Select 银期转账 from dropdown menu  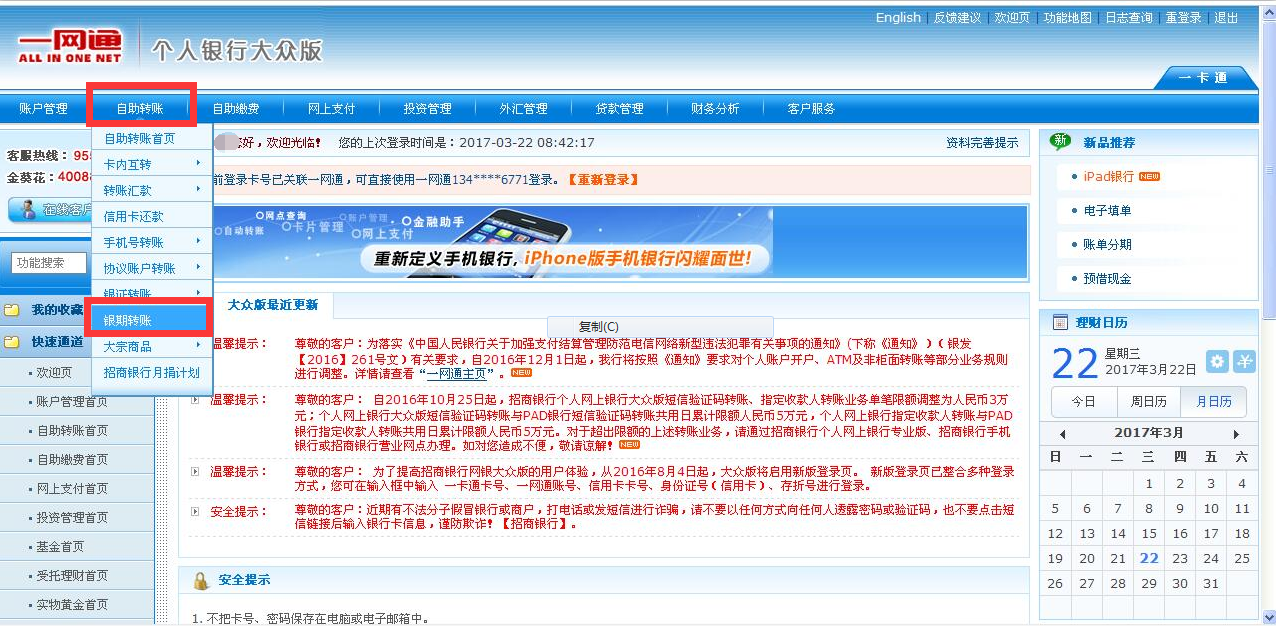tap(150, 320)
